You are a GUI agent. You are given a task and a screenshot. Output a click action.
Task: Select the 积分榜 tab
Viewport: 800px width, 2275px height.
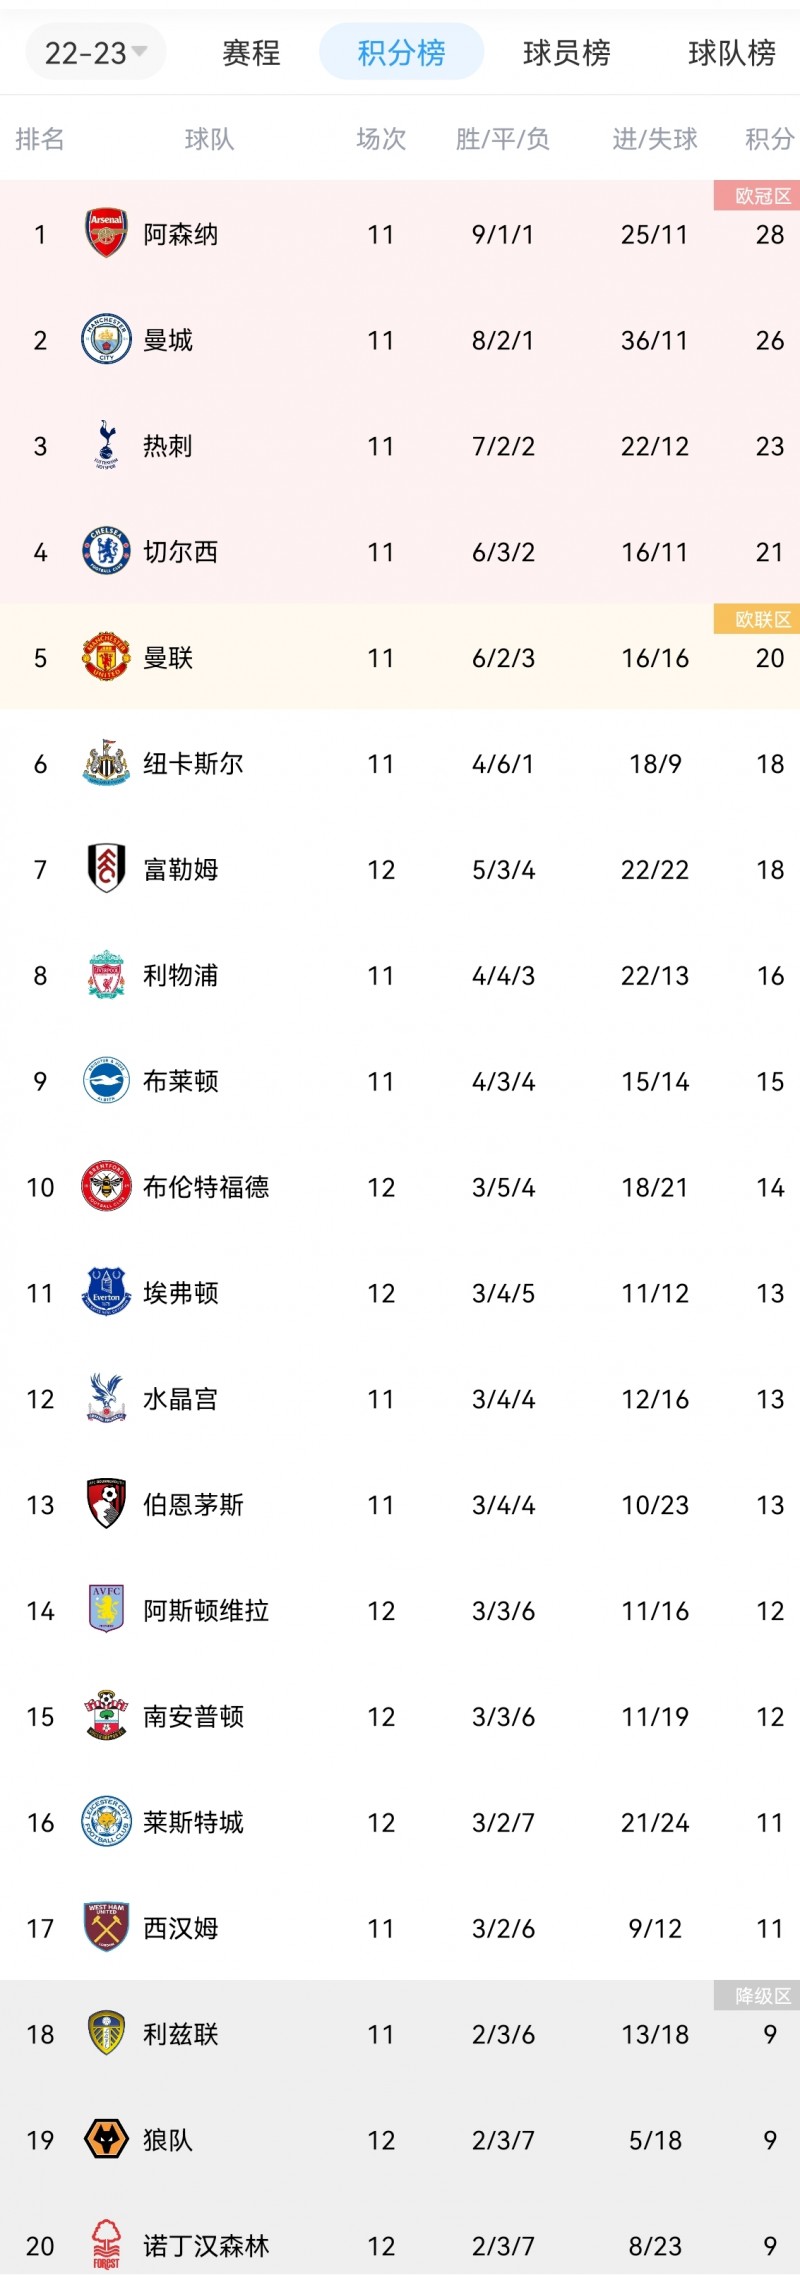coord(401,52)
